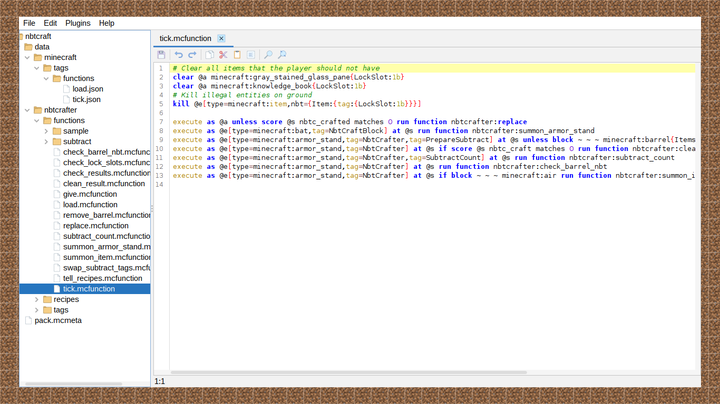The height and width of the screenshot is (404, 720).
Task: Close the tick.mcfunction tab
Action: click(x=221, y=38)
